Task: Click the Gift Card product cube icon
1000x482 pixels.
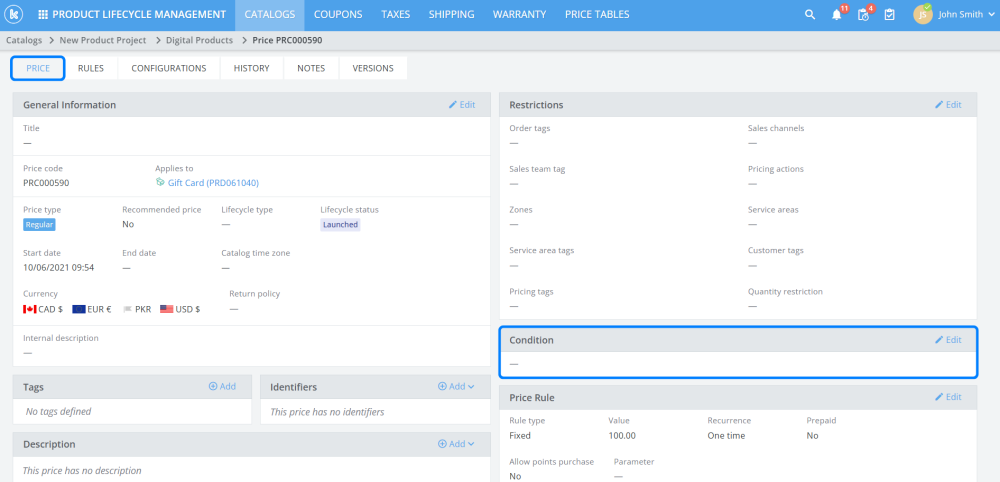Action: point(160,182)
